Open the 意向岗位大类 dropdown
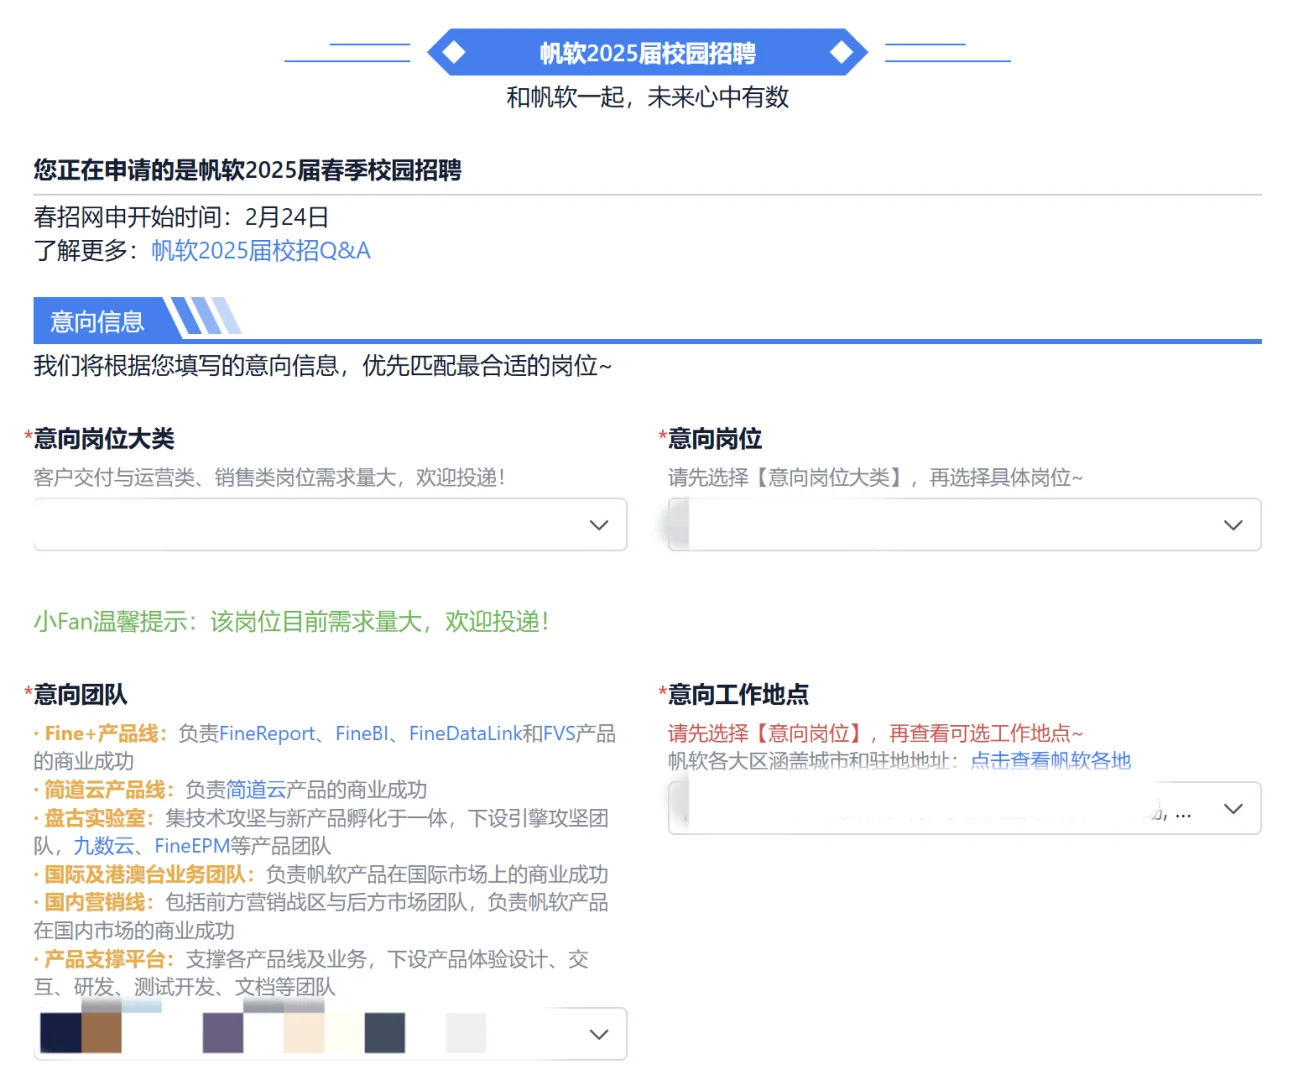Viewport: 1298px width, 1080px height. 330,525
